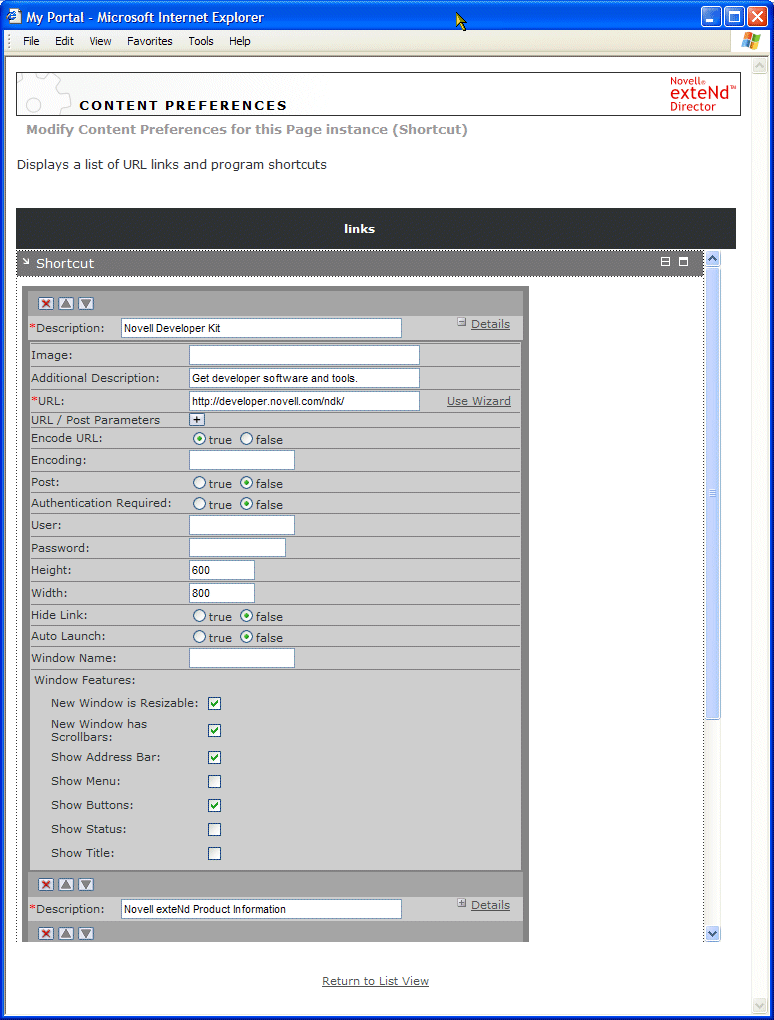Click the Description field with Novell Developer Kit

[261, 328]
